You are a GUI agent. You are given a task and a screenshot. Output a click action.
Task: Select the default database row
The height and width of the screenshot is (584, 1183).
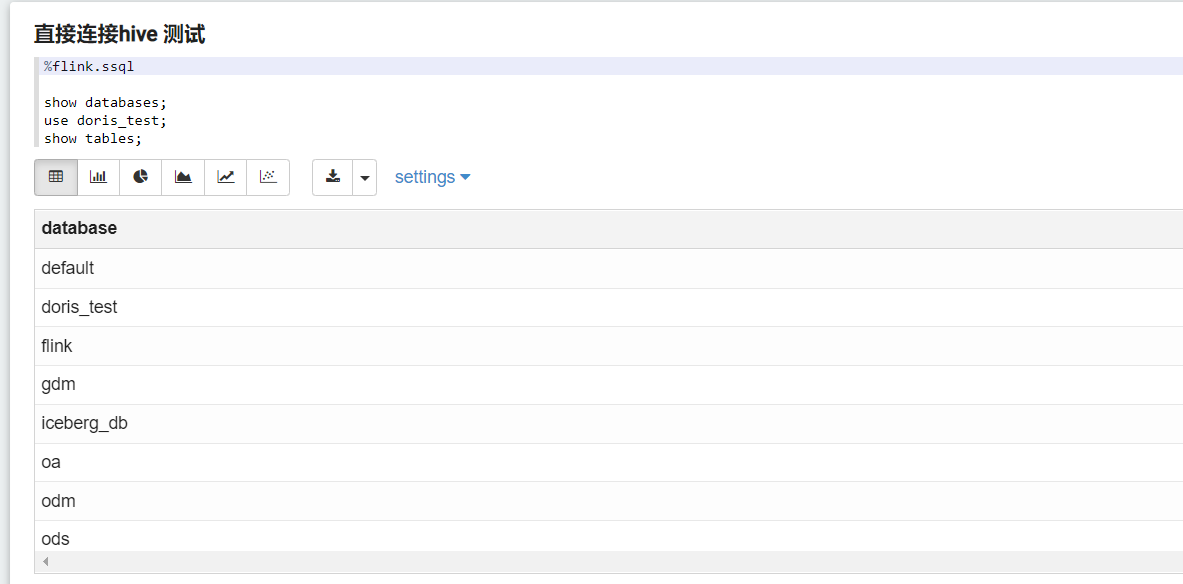point(609,268)
